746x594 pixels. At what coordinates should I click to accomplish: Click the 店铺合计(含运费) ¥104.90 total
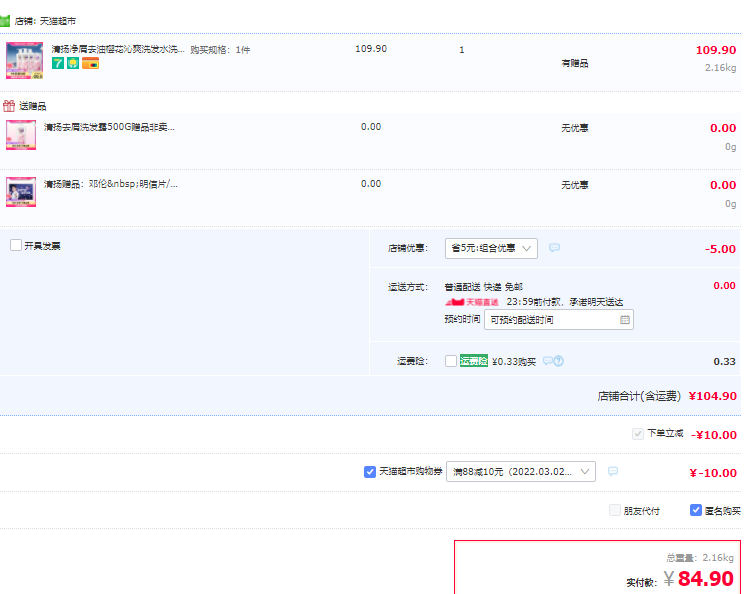pos(667,396)
